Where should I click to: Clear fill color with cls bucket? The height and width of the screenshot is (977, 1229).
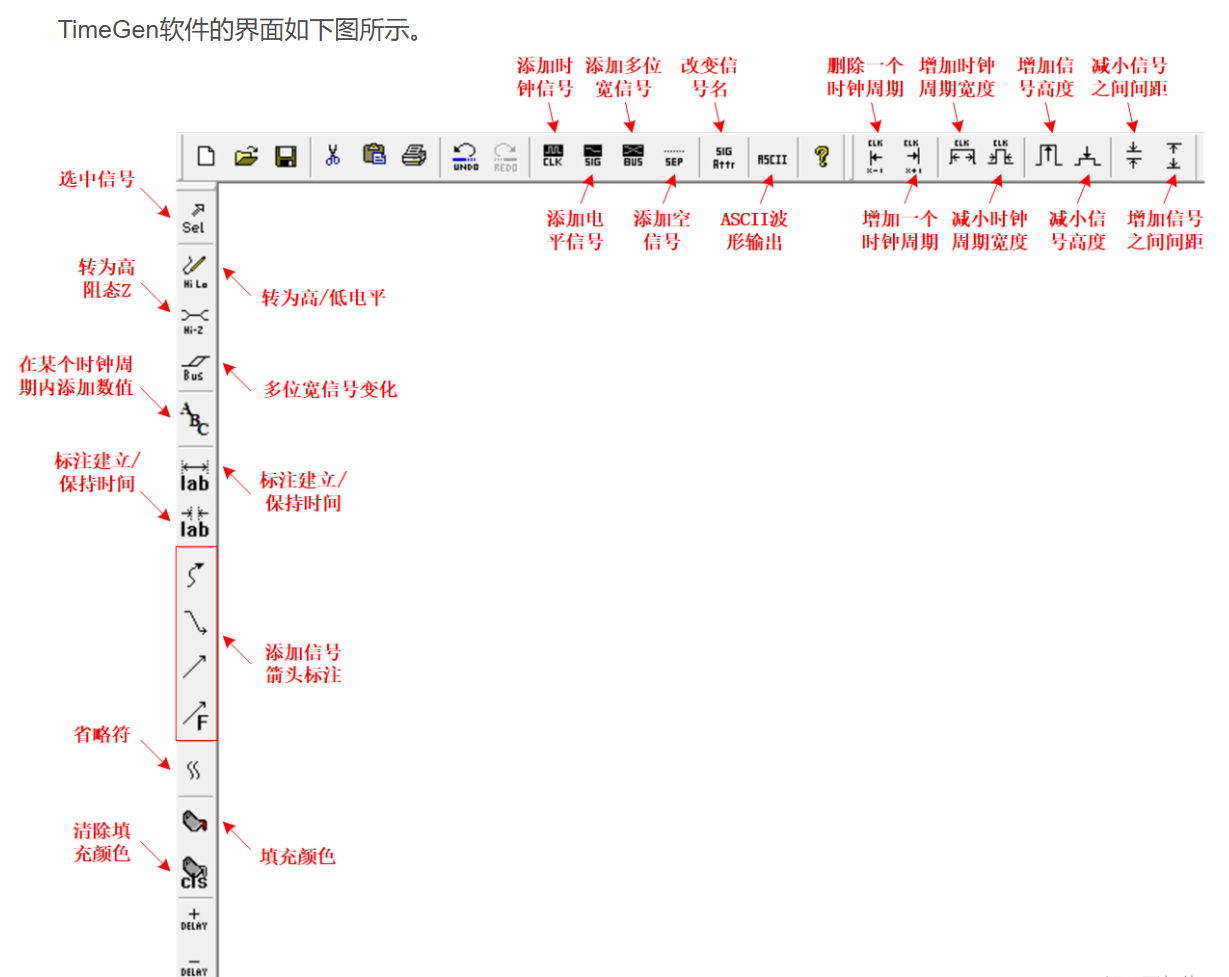tap(195, 873)
